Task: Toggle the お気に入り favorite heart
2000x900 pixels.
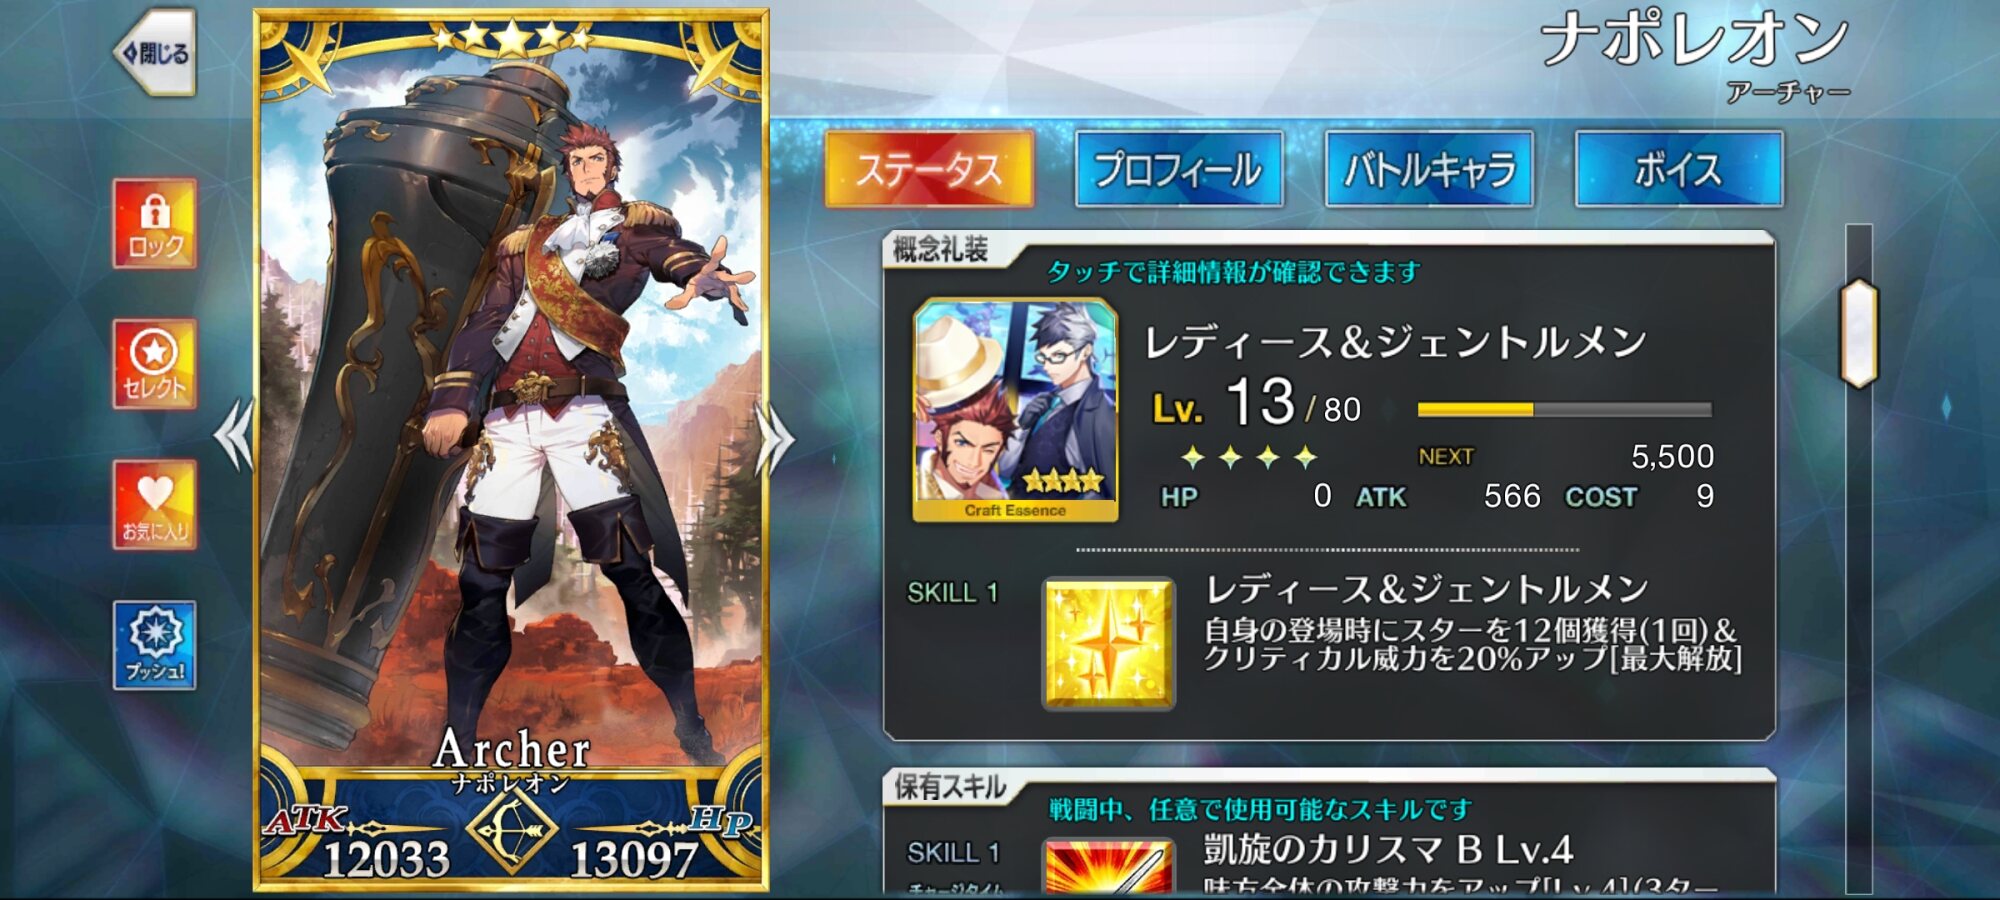Action: (154, 505)
